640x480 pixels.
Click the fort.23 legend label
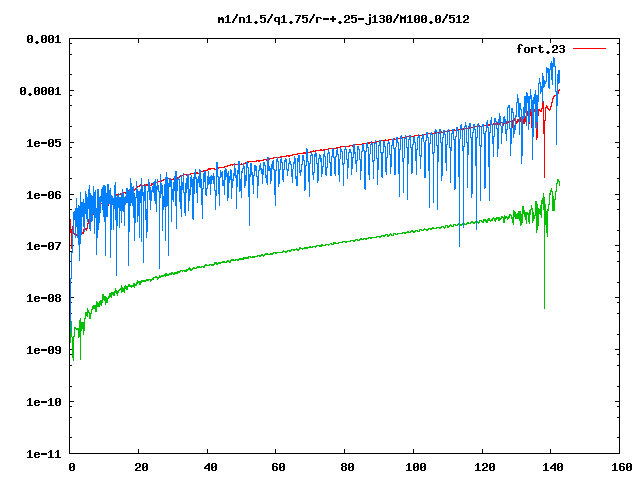point(540,49)
